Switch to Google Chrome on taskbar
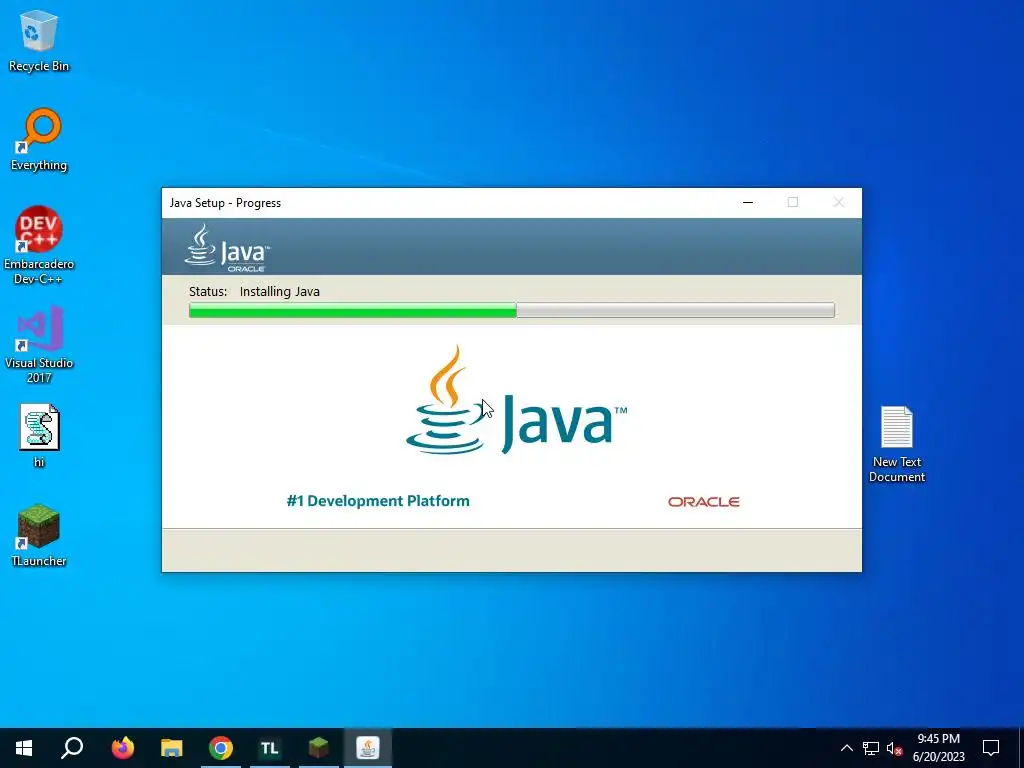 221,748
